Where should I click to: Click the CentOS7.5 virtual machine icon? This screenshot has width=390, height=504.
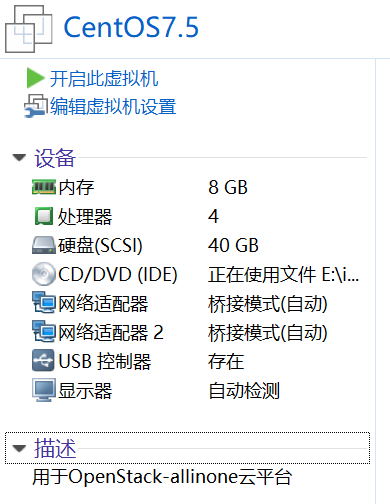point(29,29)
